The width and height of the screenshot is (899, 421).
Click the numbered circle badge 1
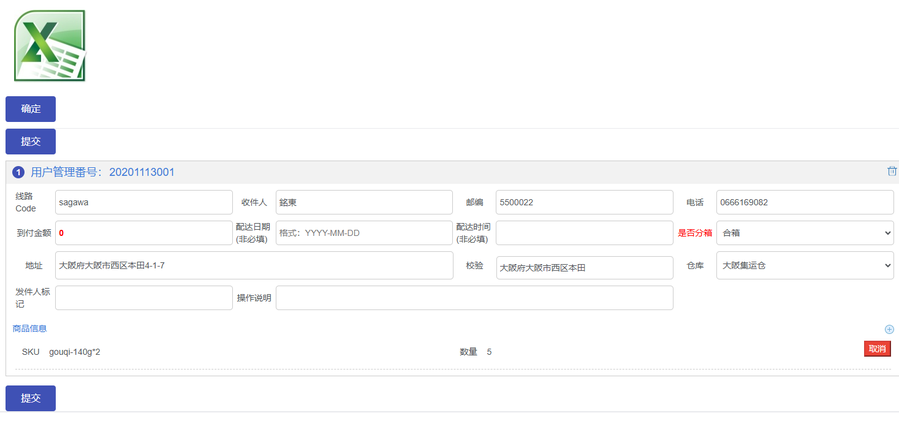[18, 172]
